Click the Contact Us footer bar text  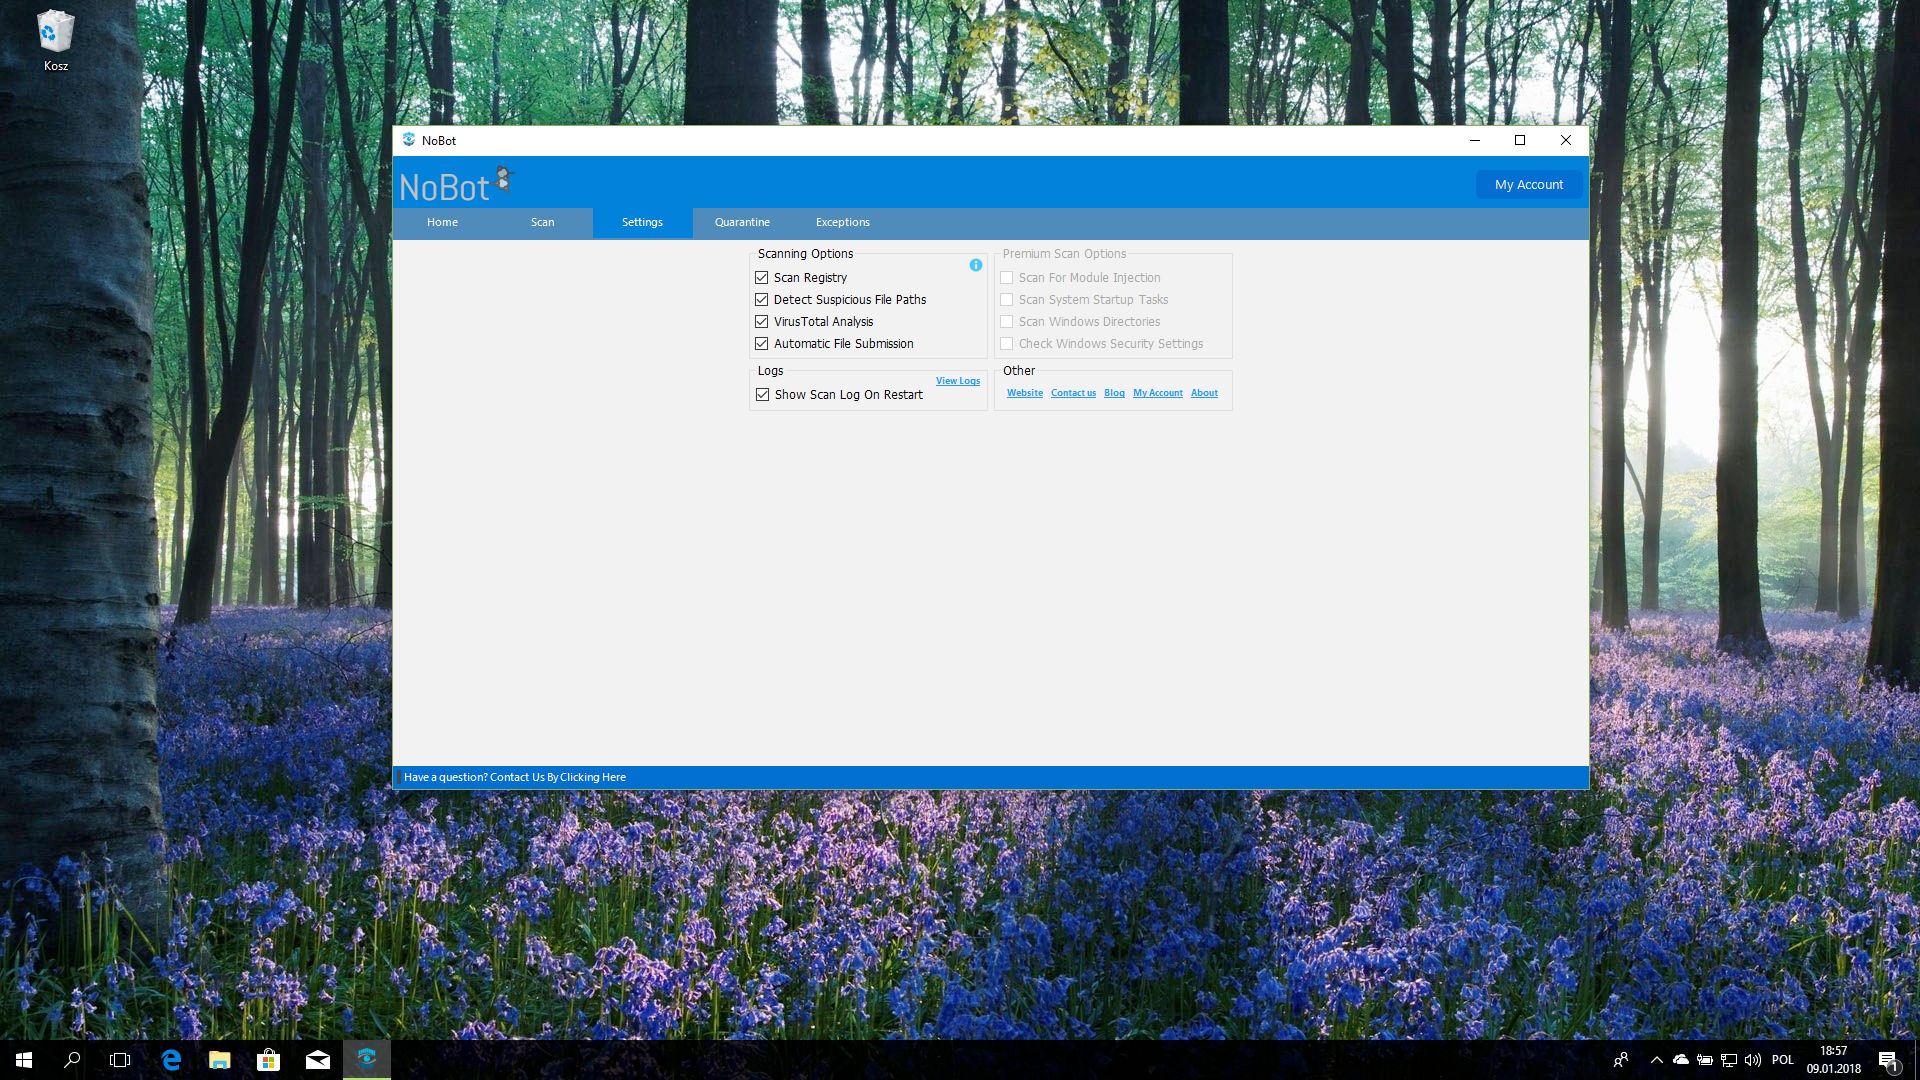click(514, 777)
